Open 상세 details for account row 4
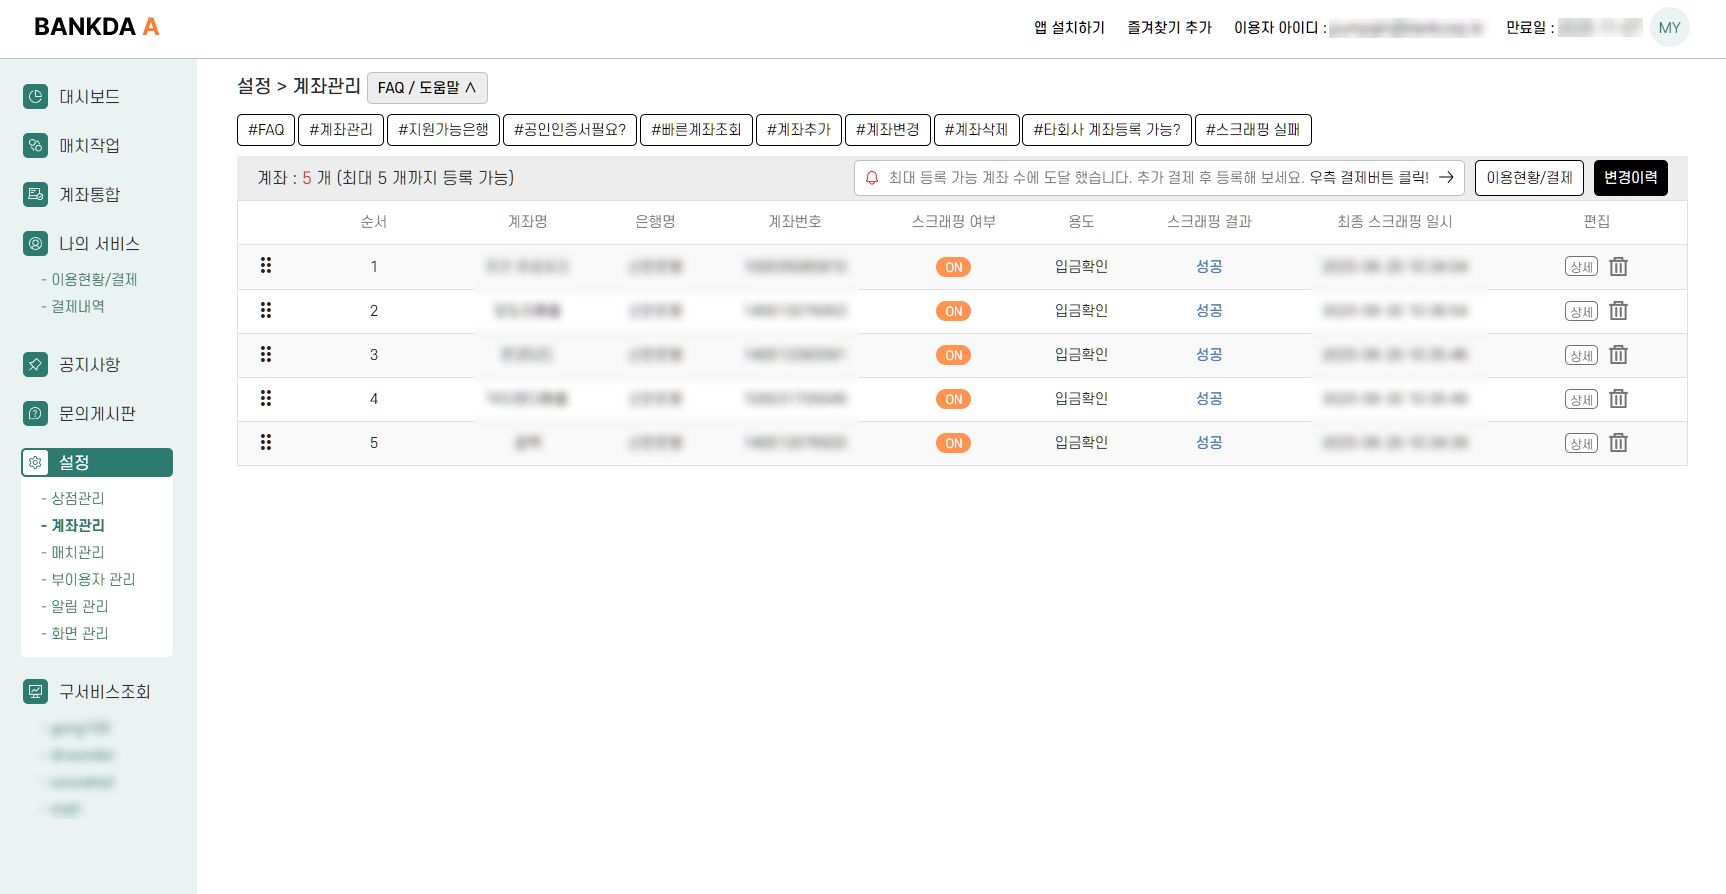Screen dimensions: 1726x894 click(1581, 399)
